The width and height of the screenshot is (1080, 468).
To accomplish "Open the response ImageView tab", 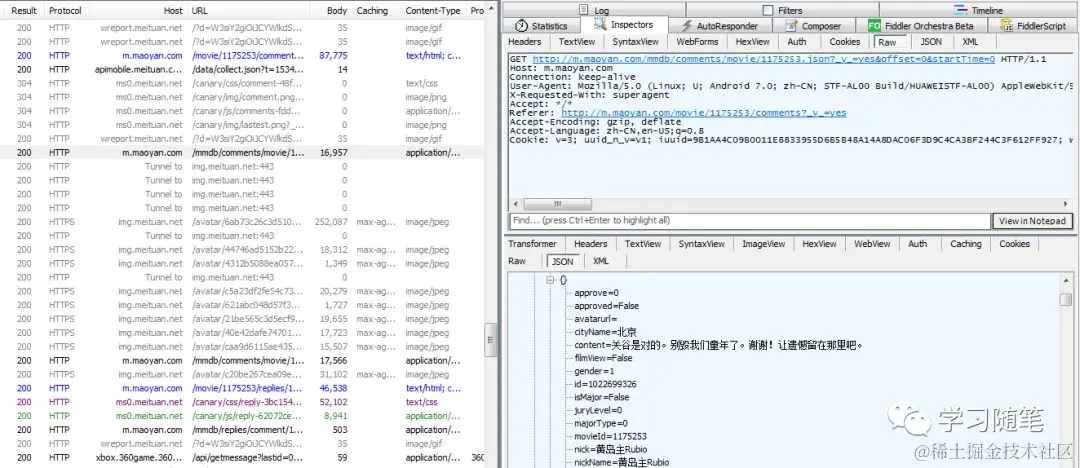I will pos(763,243).
